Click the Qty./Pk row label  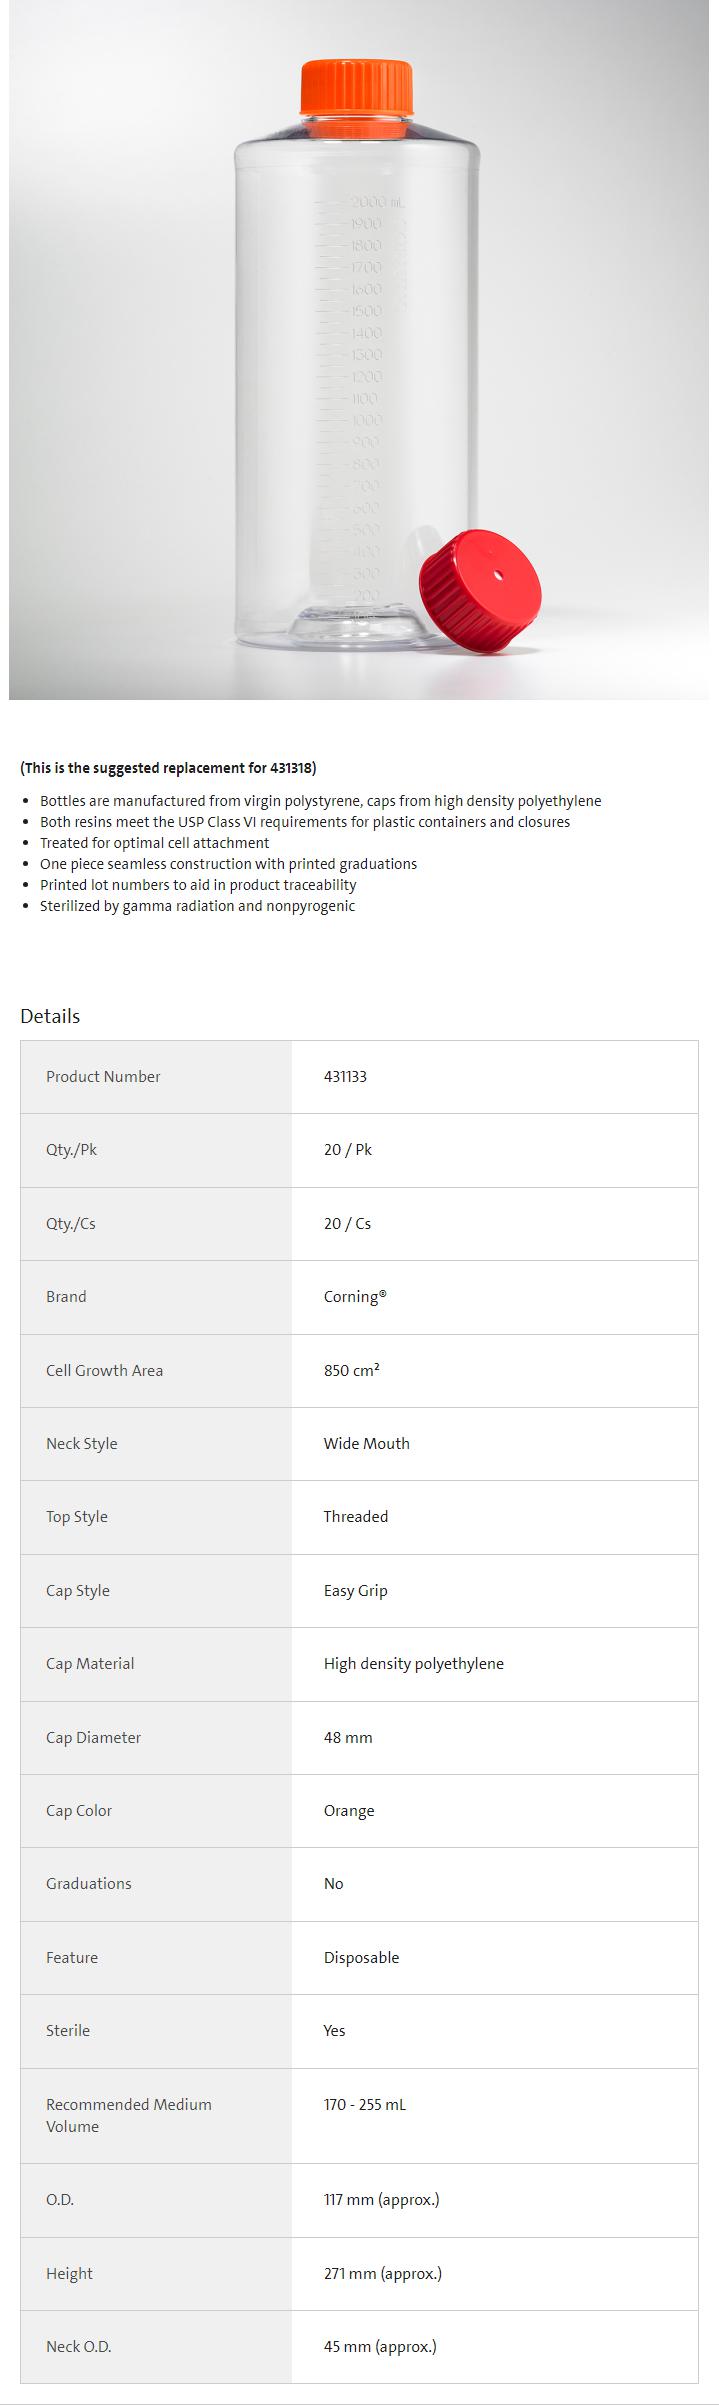pos(71,1150)
